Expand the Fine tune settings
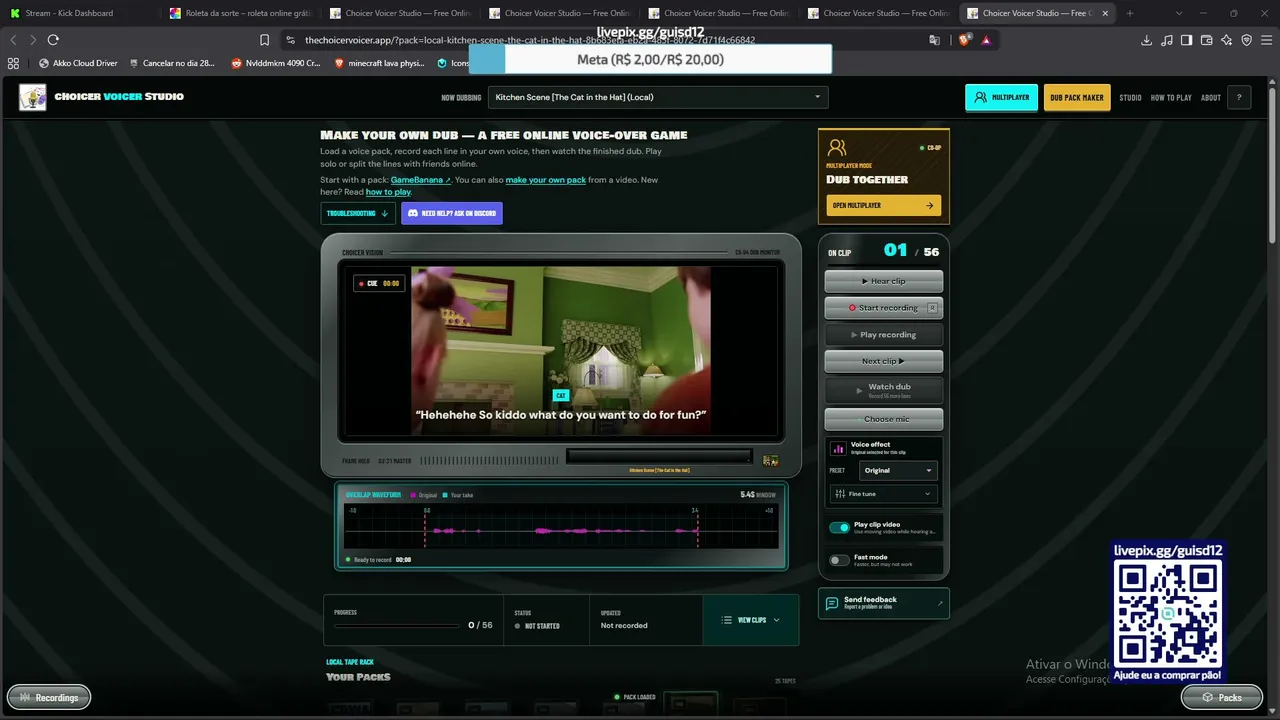1280x720 pixels. pos(883,494)
